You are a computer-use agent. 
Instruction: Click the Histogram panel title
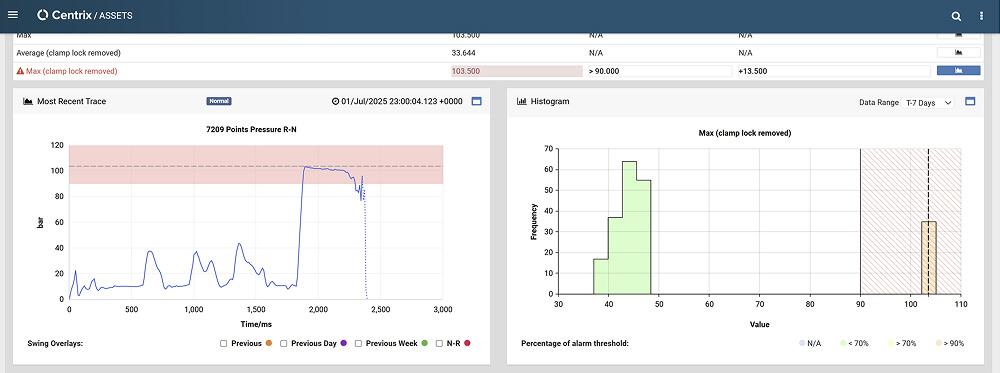point(550,101)
